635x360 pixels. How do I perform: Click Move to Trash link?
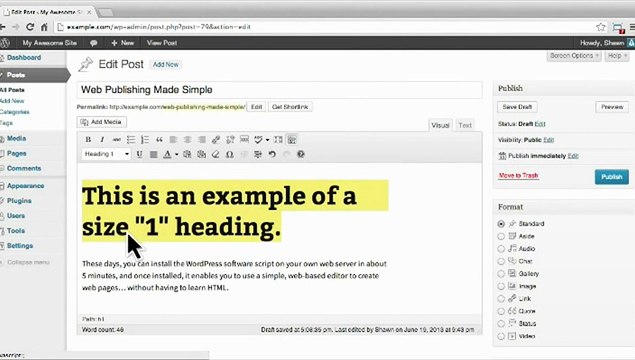pyautogui.click(x=518, y=176)
